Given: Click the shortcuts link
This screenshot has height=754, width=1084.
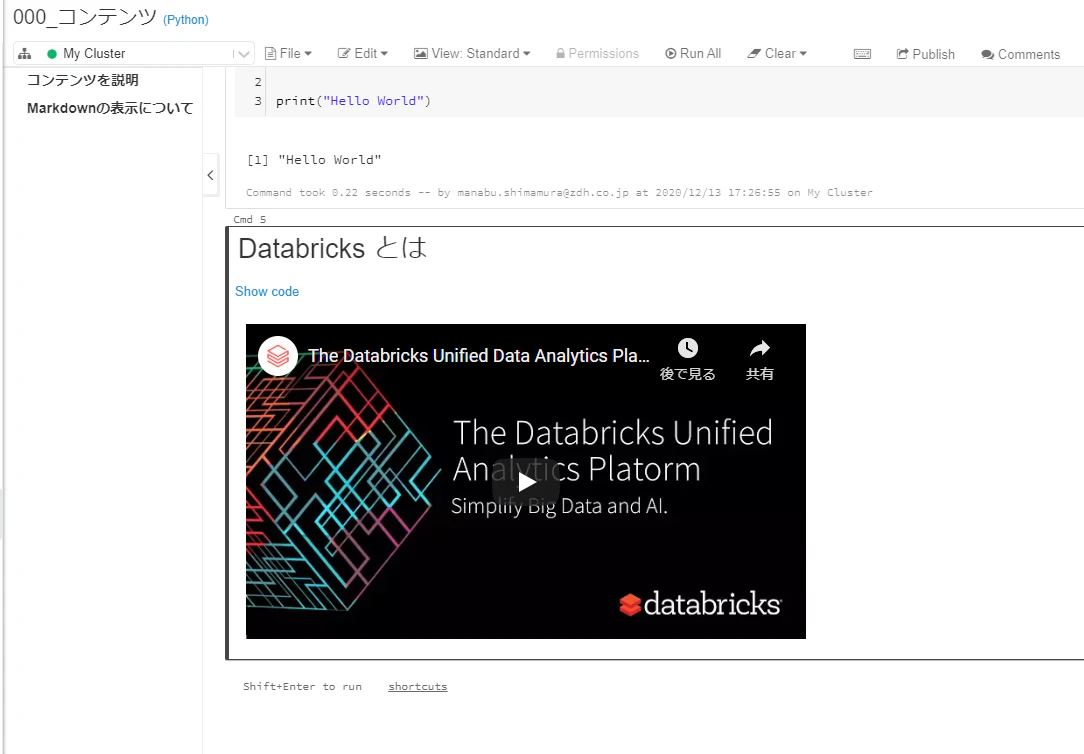Looking at the screenshot, I should [418, 686].
